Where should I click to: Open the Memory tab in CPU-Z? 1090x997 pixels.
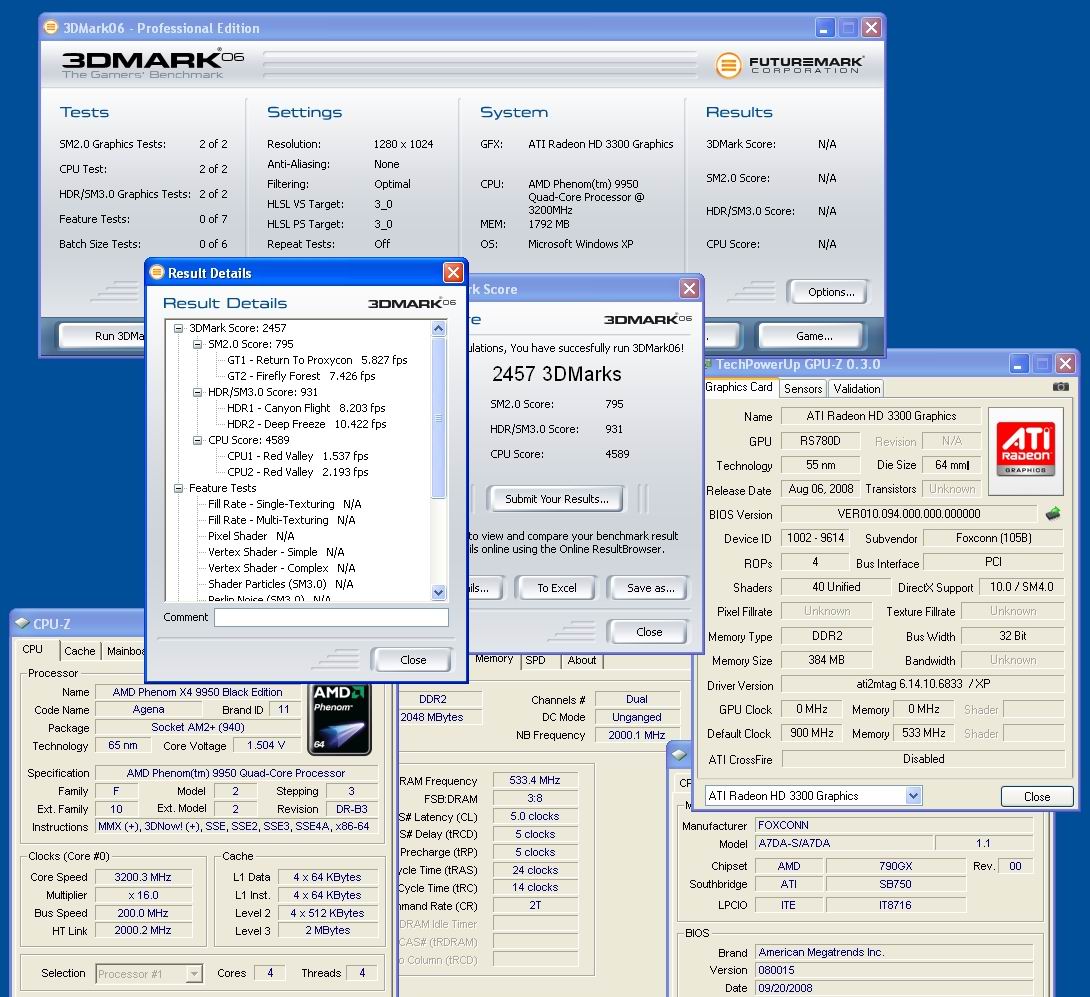pos(494,658)
